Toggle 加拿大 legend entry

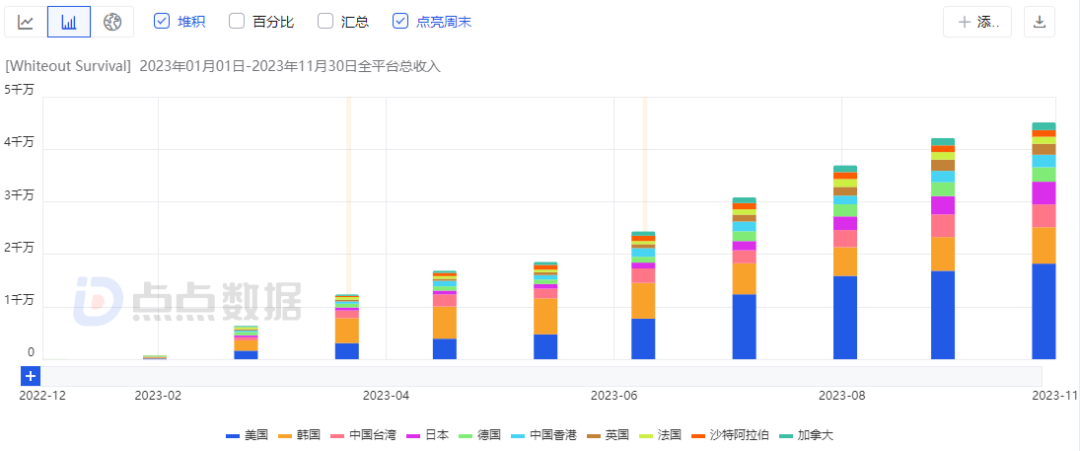806,435
